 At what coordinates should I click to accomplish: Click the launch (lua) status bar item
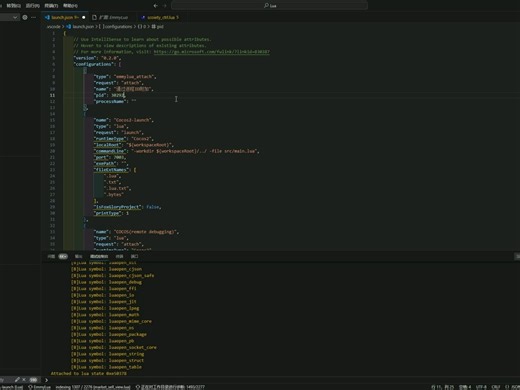pyautogui.click(x=12, y=387)
